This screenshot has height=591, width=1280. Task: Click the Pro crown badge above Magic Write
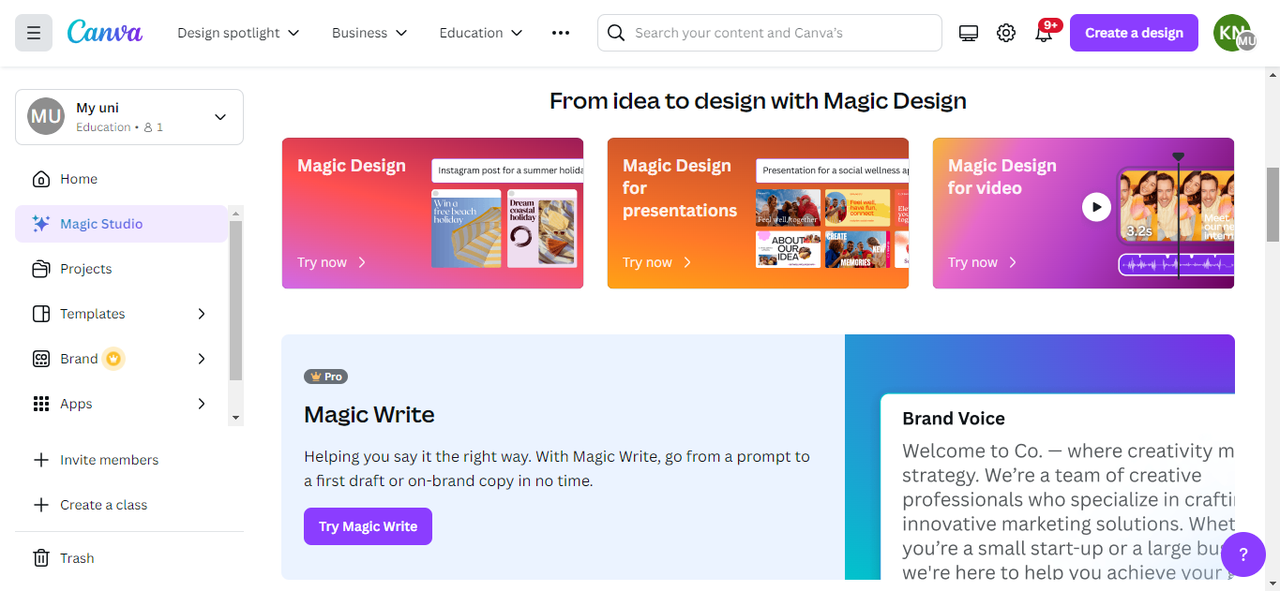(326, 377)
